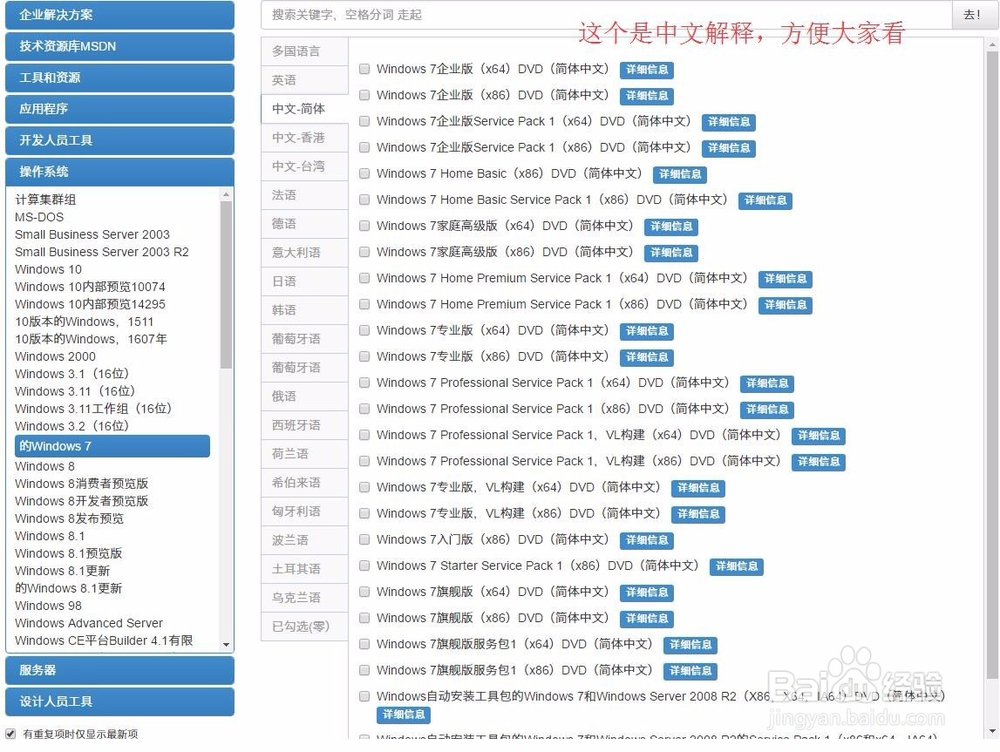Select Windows 3.11工作组 (16位) item

[93, 409]
